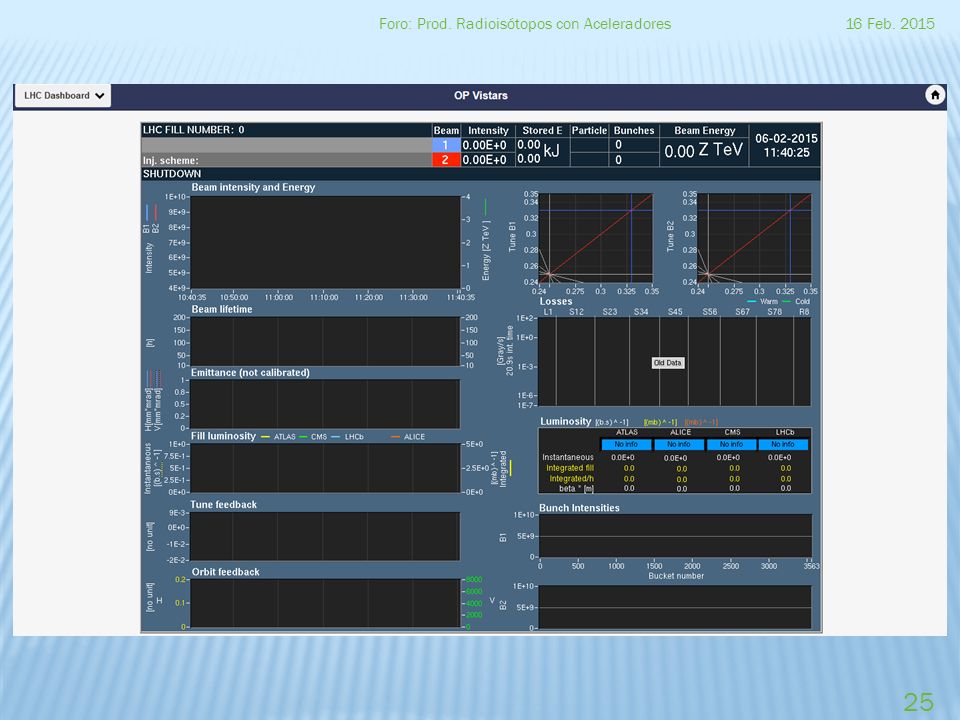960x720 pixels.
Task: Click the Cold legend entry in Losses
Action: [x=796, y=301]
